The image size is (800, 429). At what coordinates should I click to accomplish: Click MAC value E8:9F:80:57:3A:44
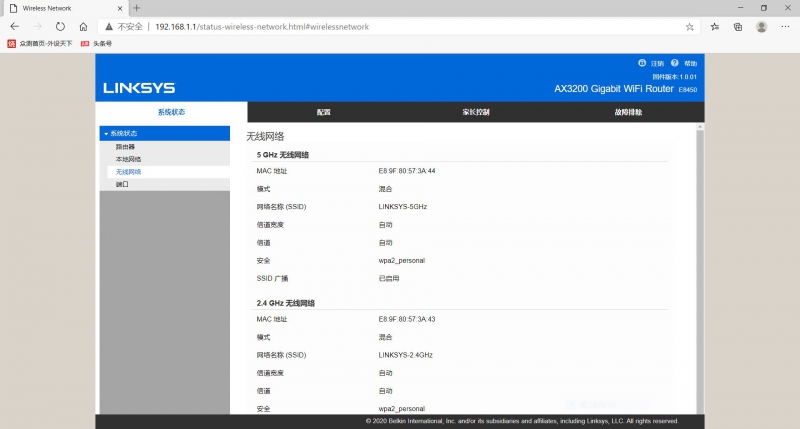(407, 171)
